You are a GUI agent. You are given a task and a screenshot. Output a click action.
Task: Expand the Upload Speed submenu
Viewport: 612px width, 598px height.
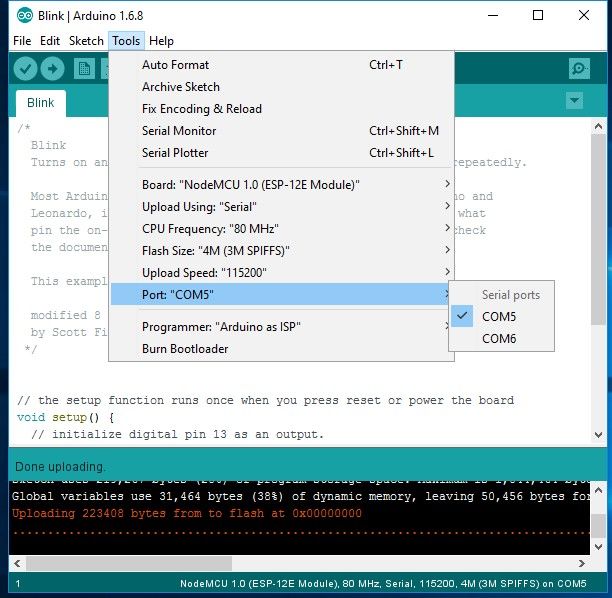283,273
